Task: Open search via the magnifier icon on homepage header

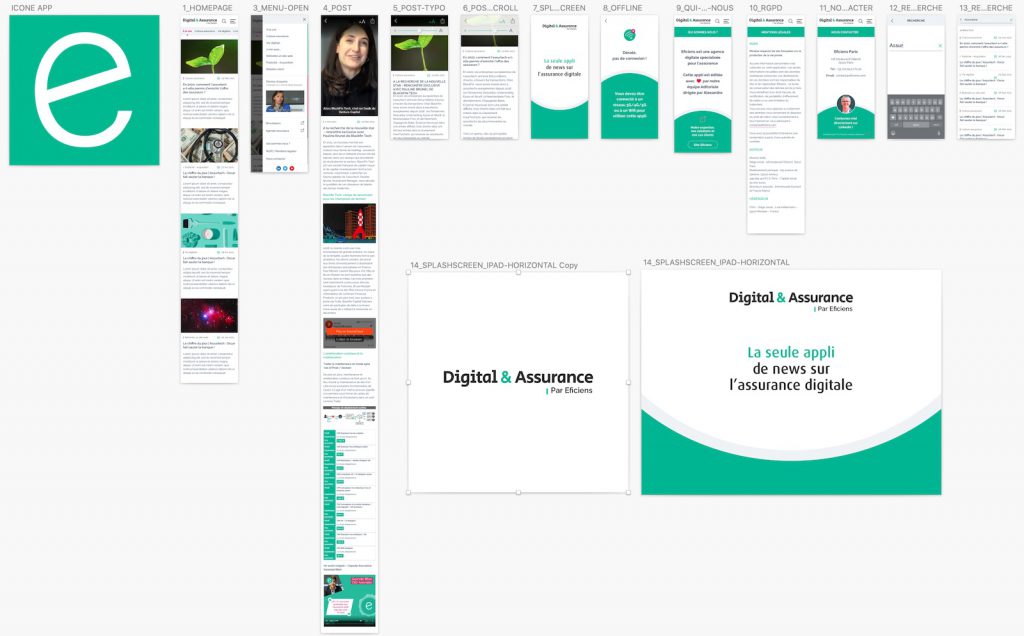Action: click(224, 21)
